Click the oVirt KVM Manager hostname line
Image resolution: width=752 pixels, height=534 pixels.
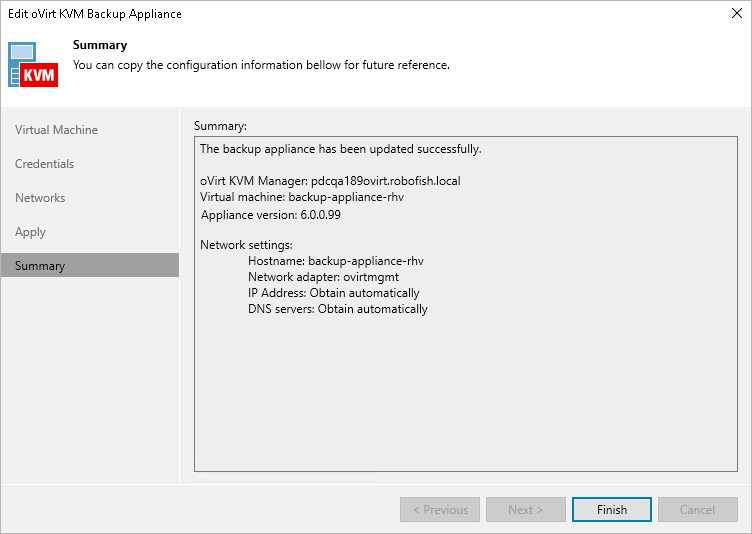330,181
